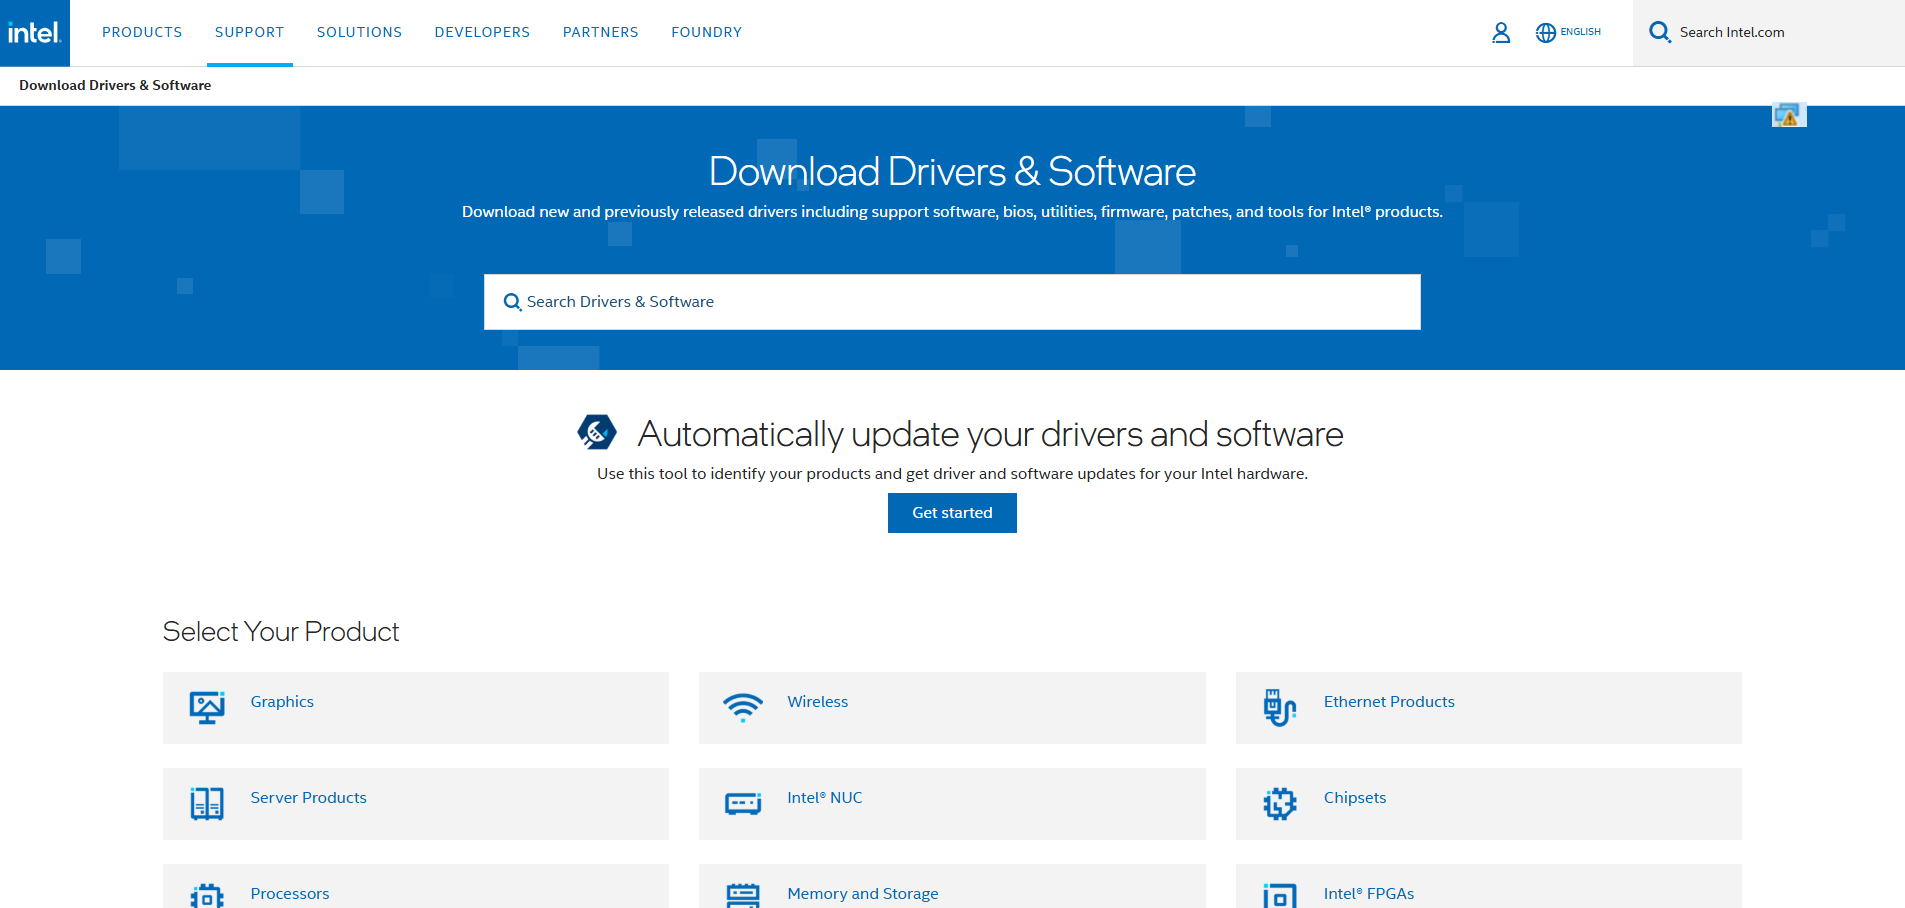Open the Intel NUC link

point(824,798)
